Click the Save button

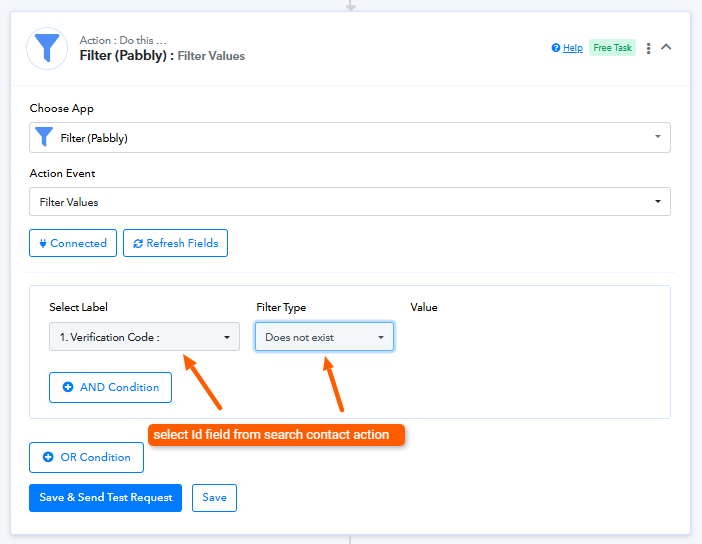coord(214,497)
